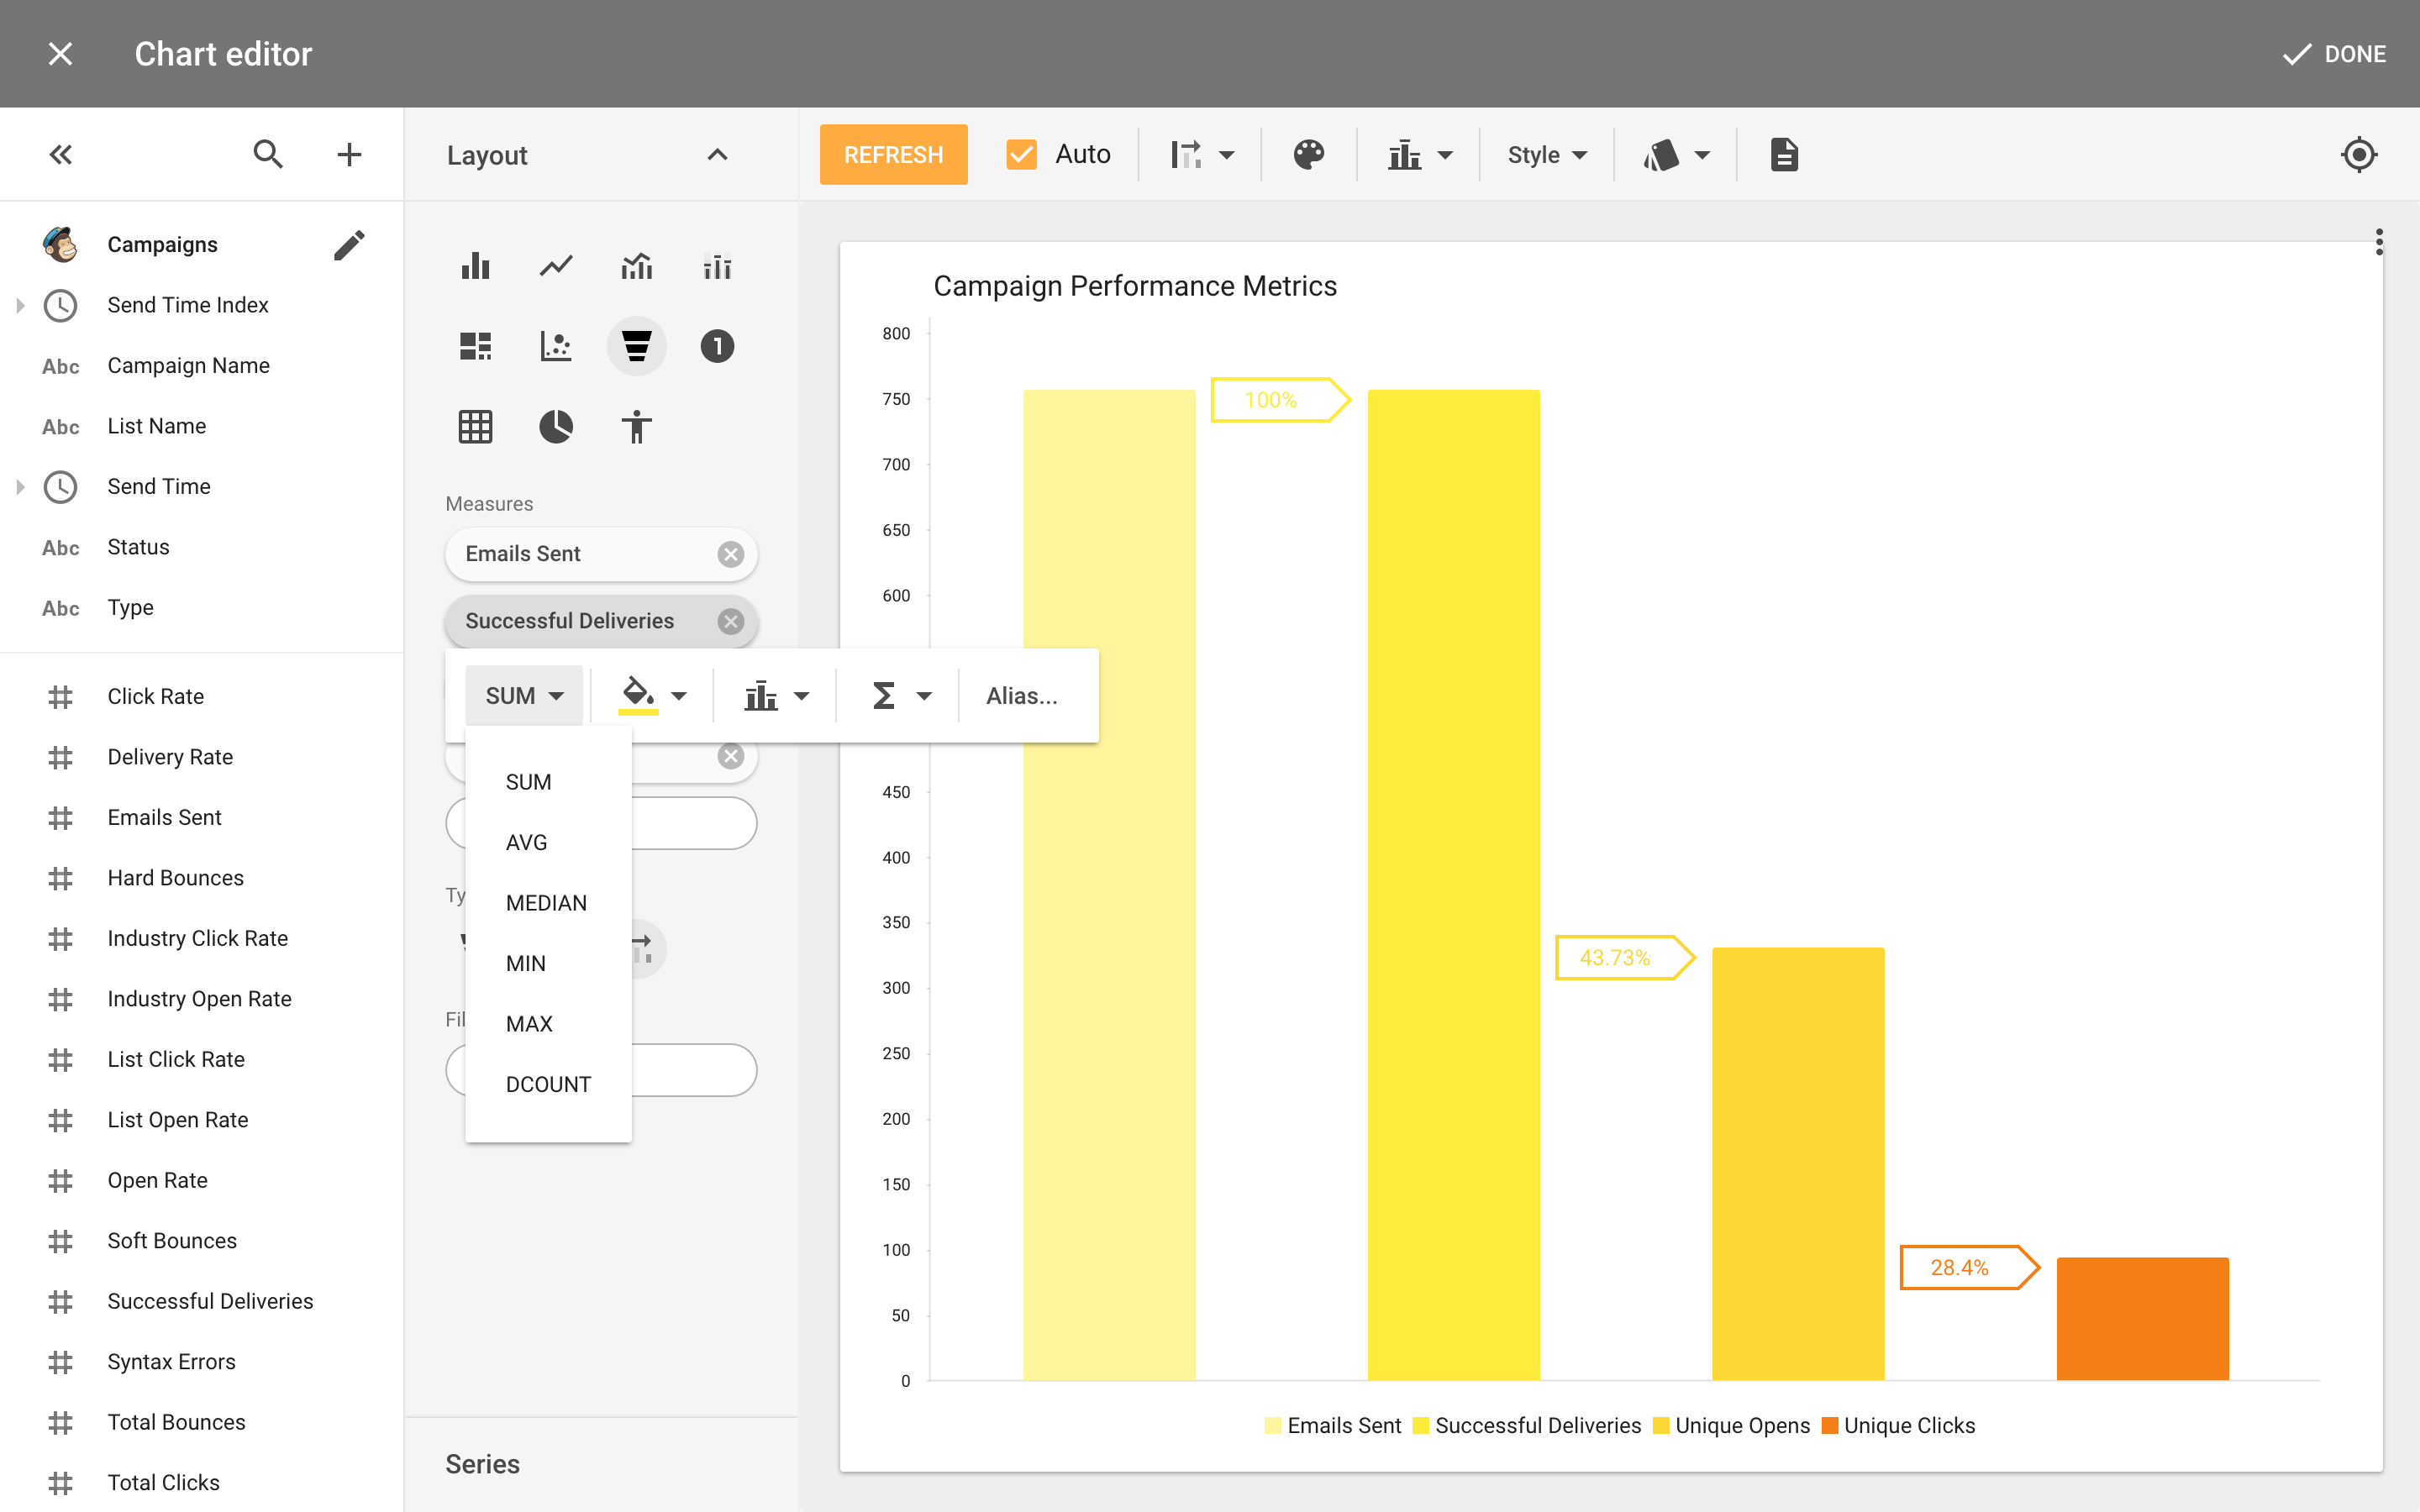Select the line chart type icon

[556, 266]
